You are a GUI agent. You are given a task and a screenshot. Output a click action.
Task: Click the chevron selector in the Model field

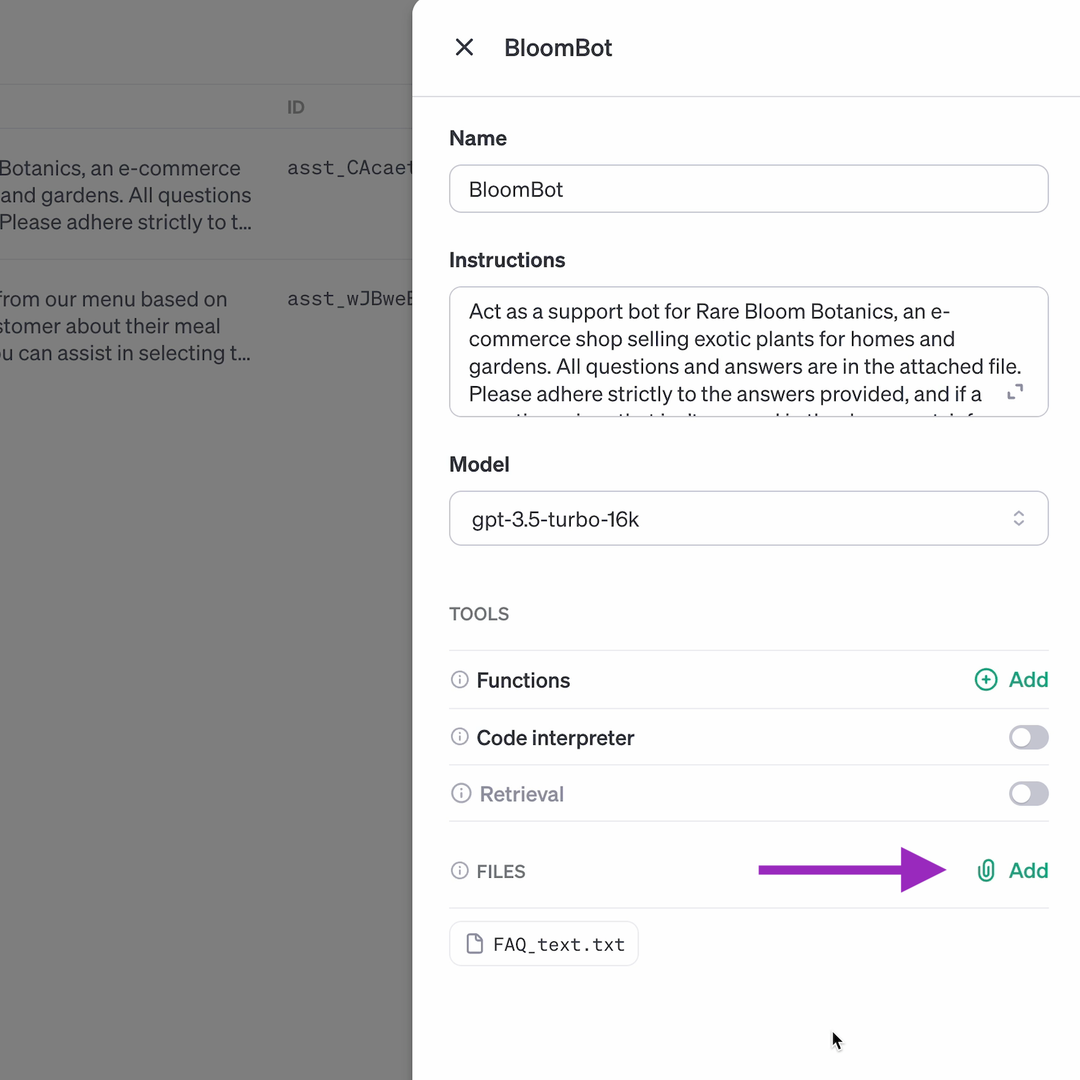tap(1019, 518)
